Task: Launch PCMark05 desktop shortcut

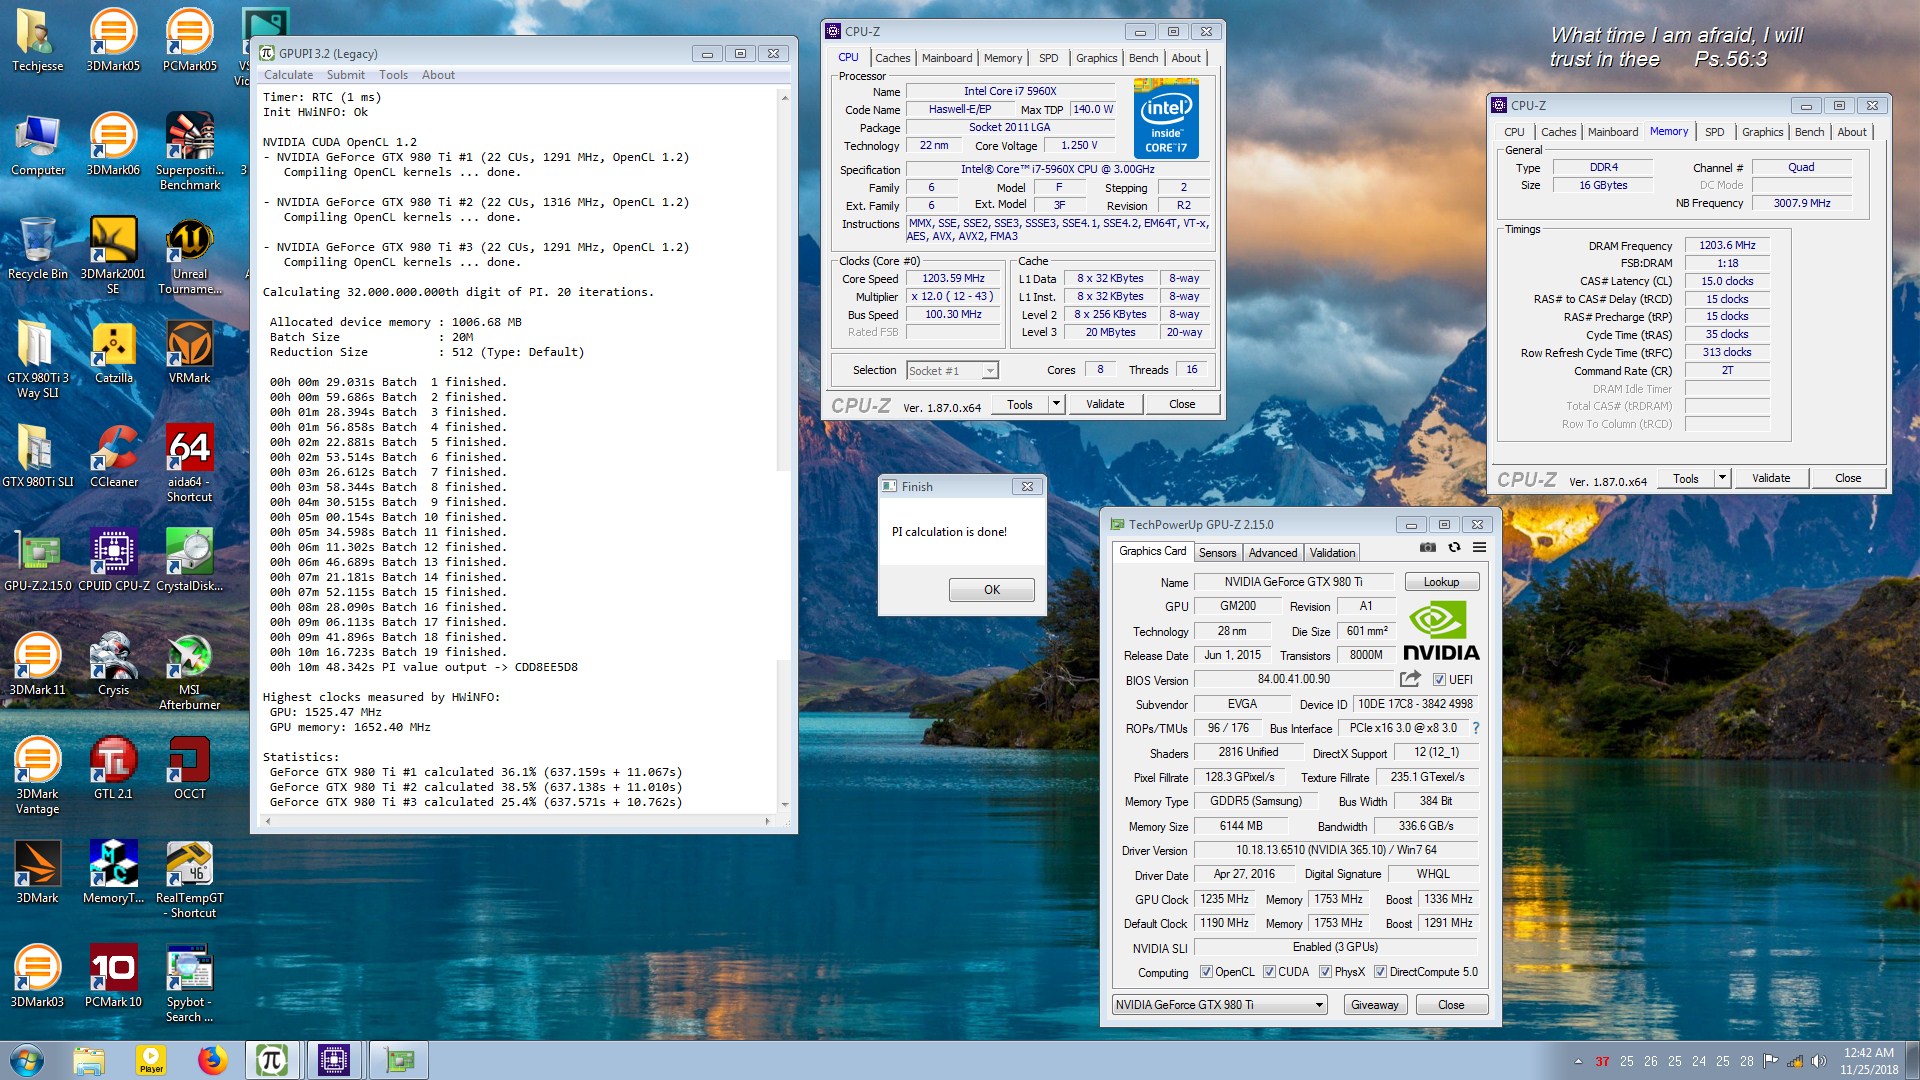Action: point(189,40)
